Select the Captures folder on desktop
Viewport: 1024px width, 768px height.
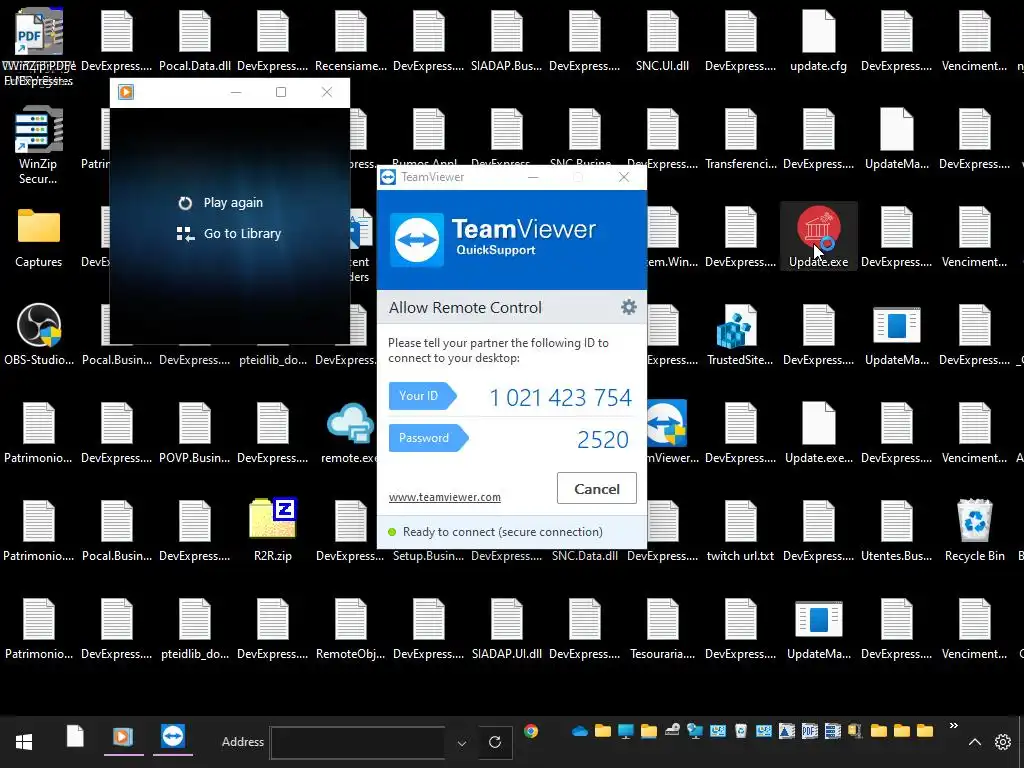pos(39,238)
